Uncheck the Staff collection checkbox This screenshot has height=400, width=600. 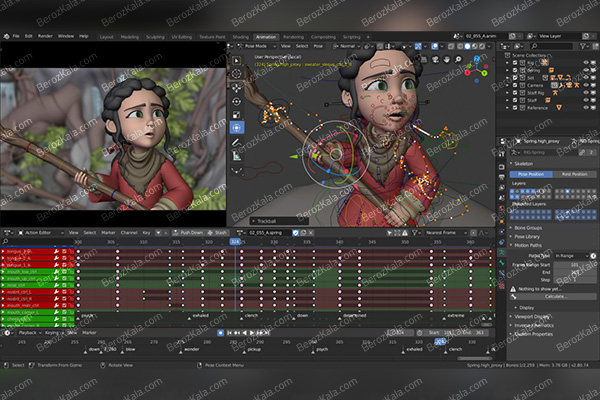click(x=515, y=100)
